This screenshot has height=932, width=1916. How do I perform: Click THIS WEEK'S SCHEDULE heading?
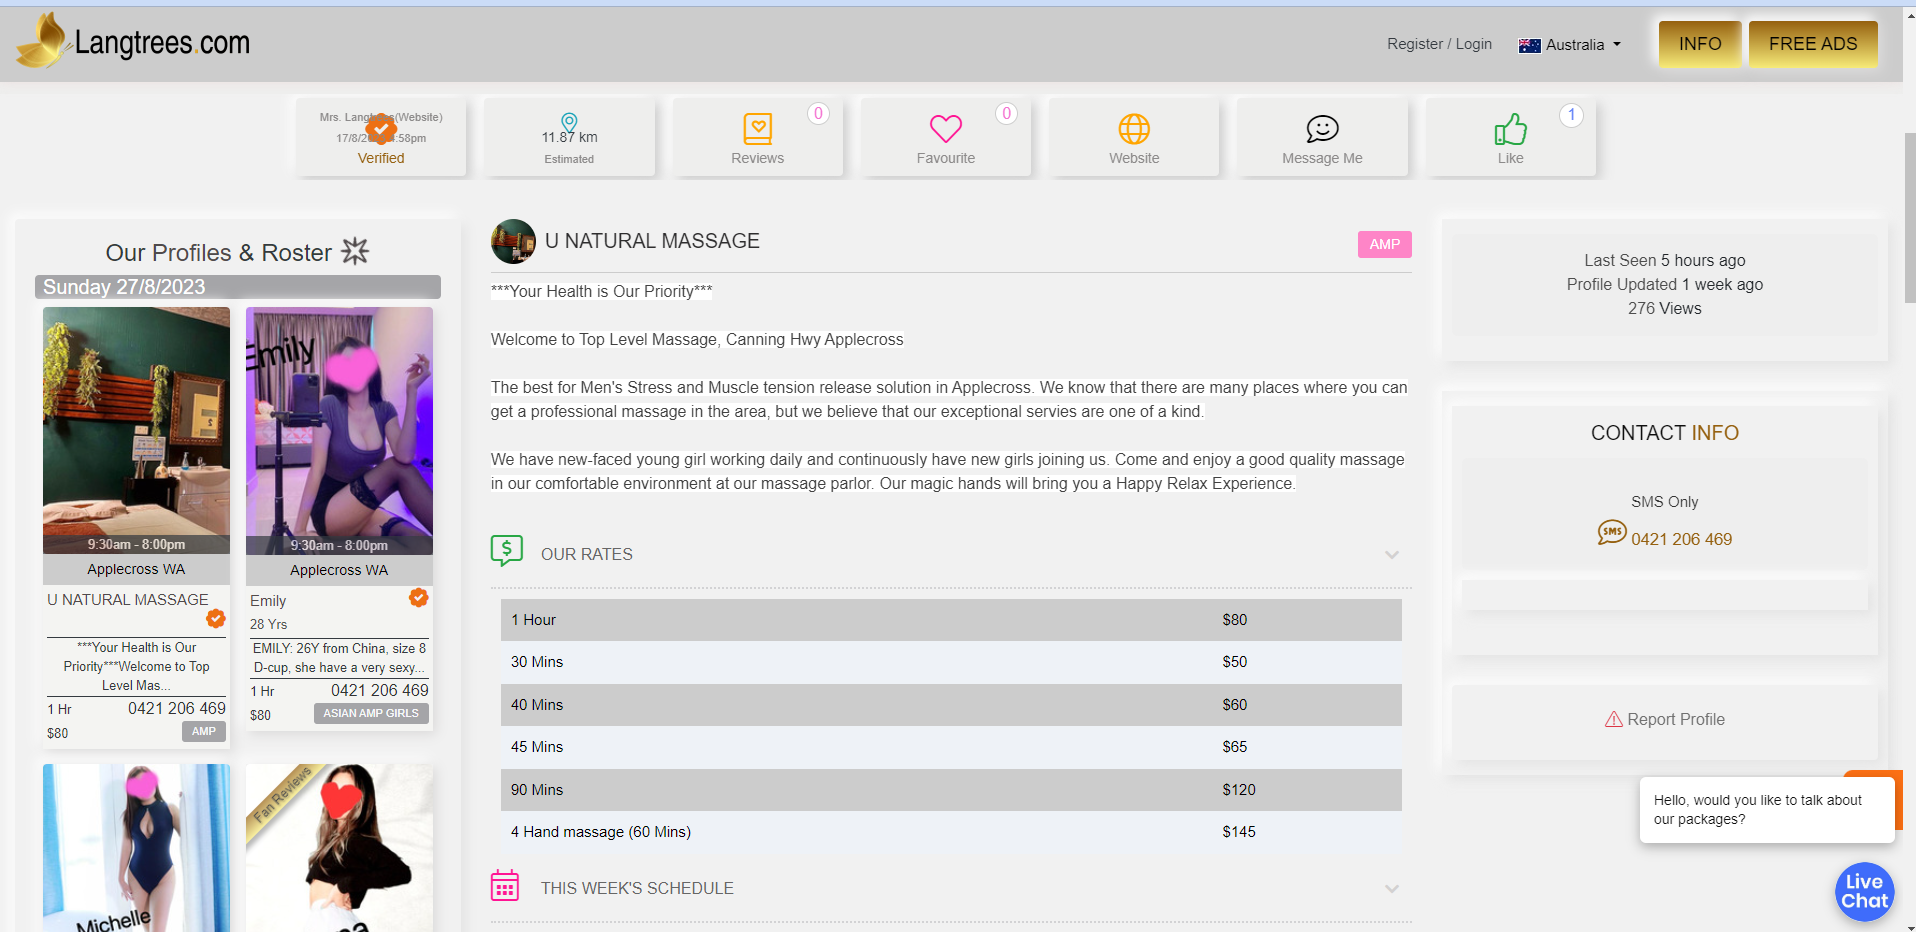[637, 888]
